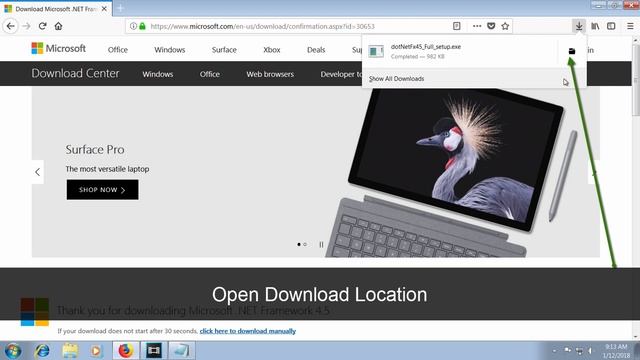640x360 pixels.
Task: Show previous carousel slide
Action: pyautogui.click(x=38, y=172)
